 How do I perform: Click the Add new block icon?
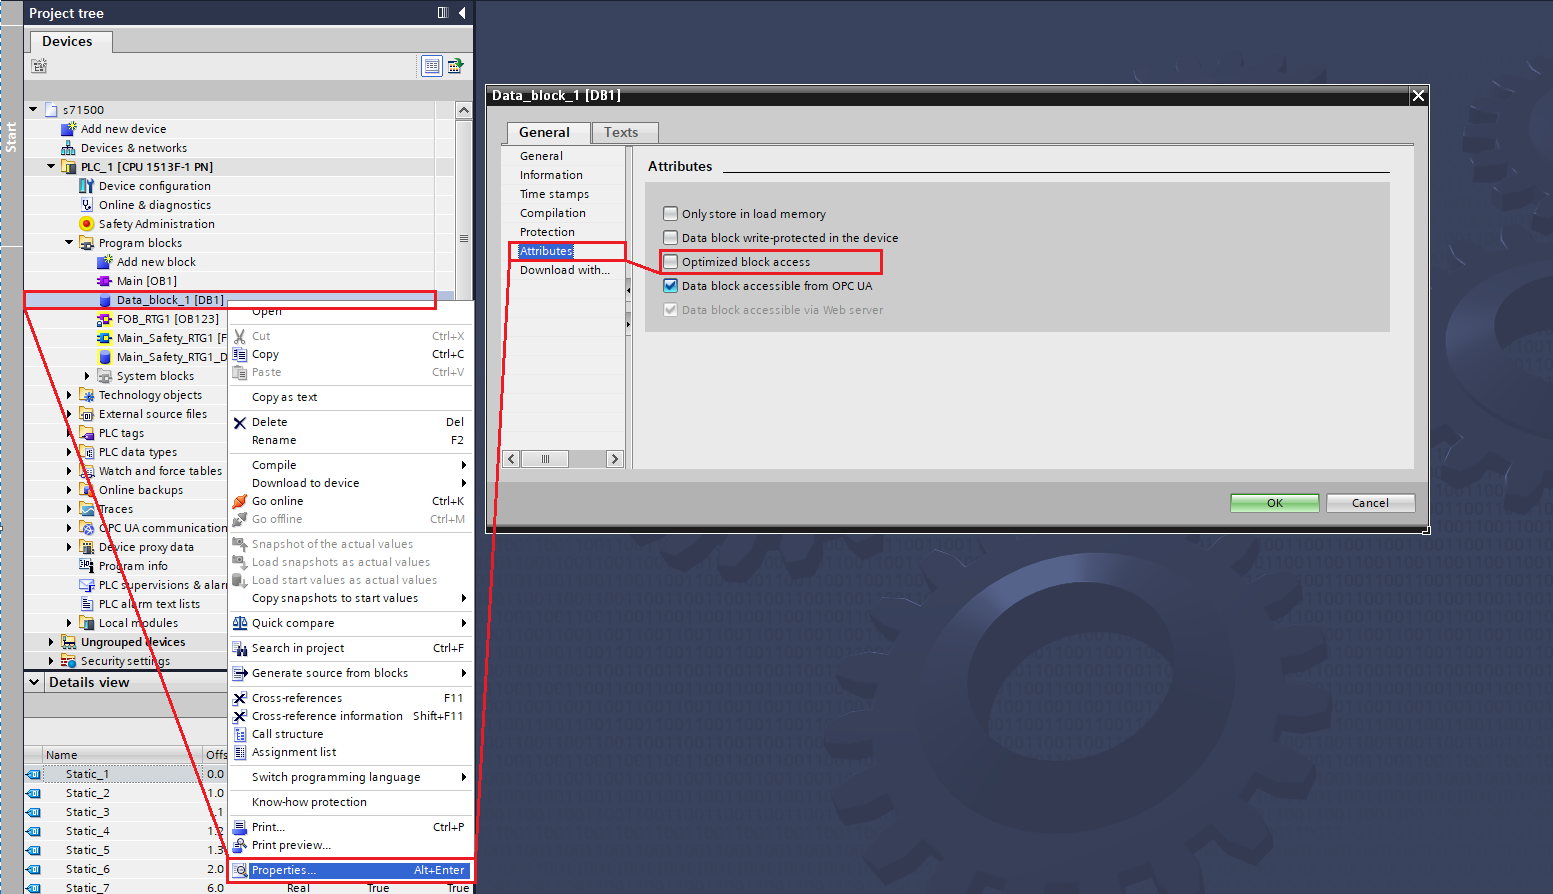105,262
